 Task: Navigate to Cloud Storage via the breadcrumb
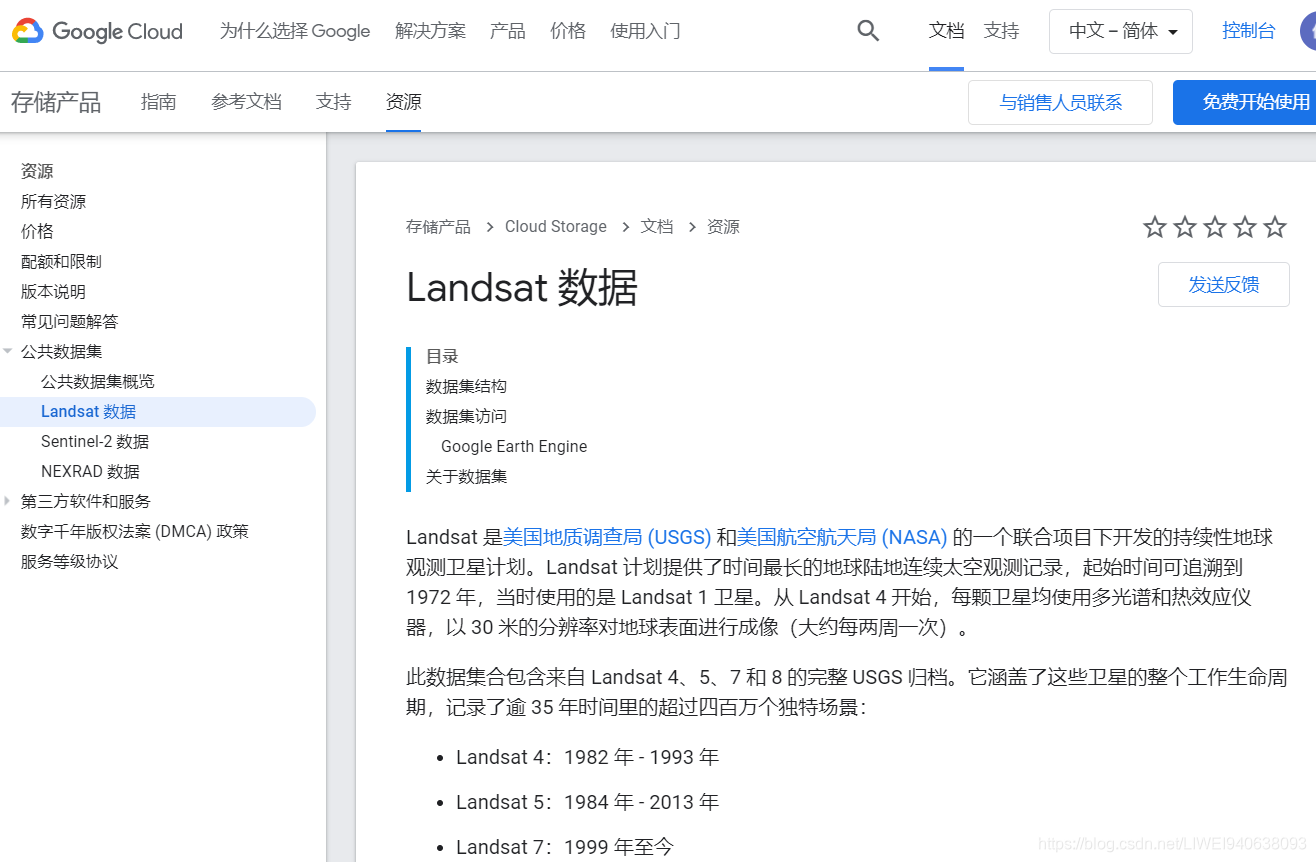(556, 226)
